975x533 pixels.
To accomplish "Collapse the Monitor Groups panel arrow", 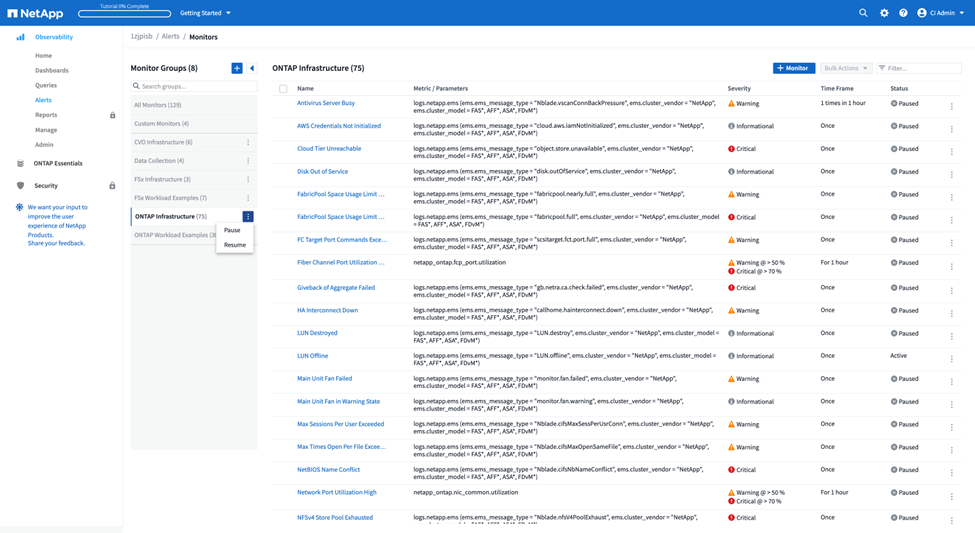I will pos(252,68).
